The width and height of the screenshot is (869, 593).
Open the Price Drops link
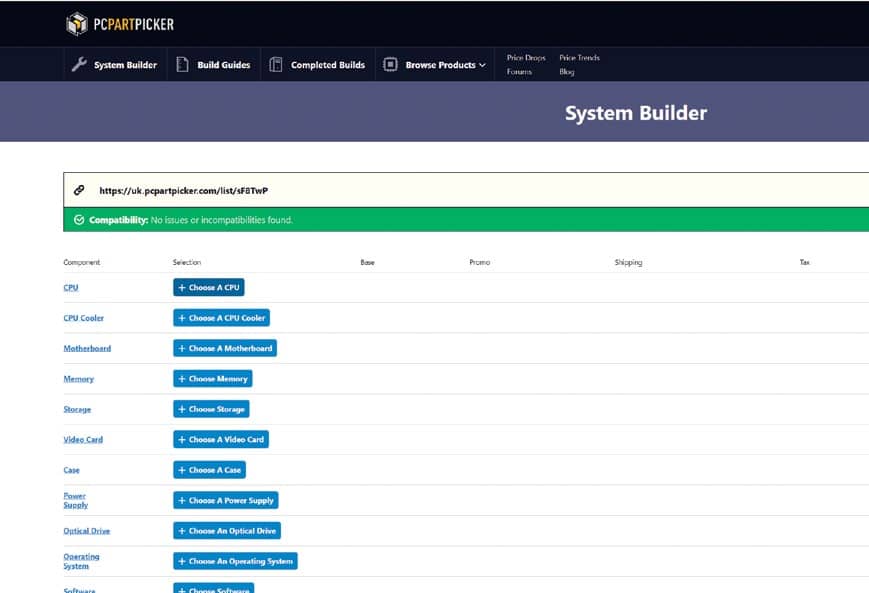click(526, 58)
